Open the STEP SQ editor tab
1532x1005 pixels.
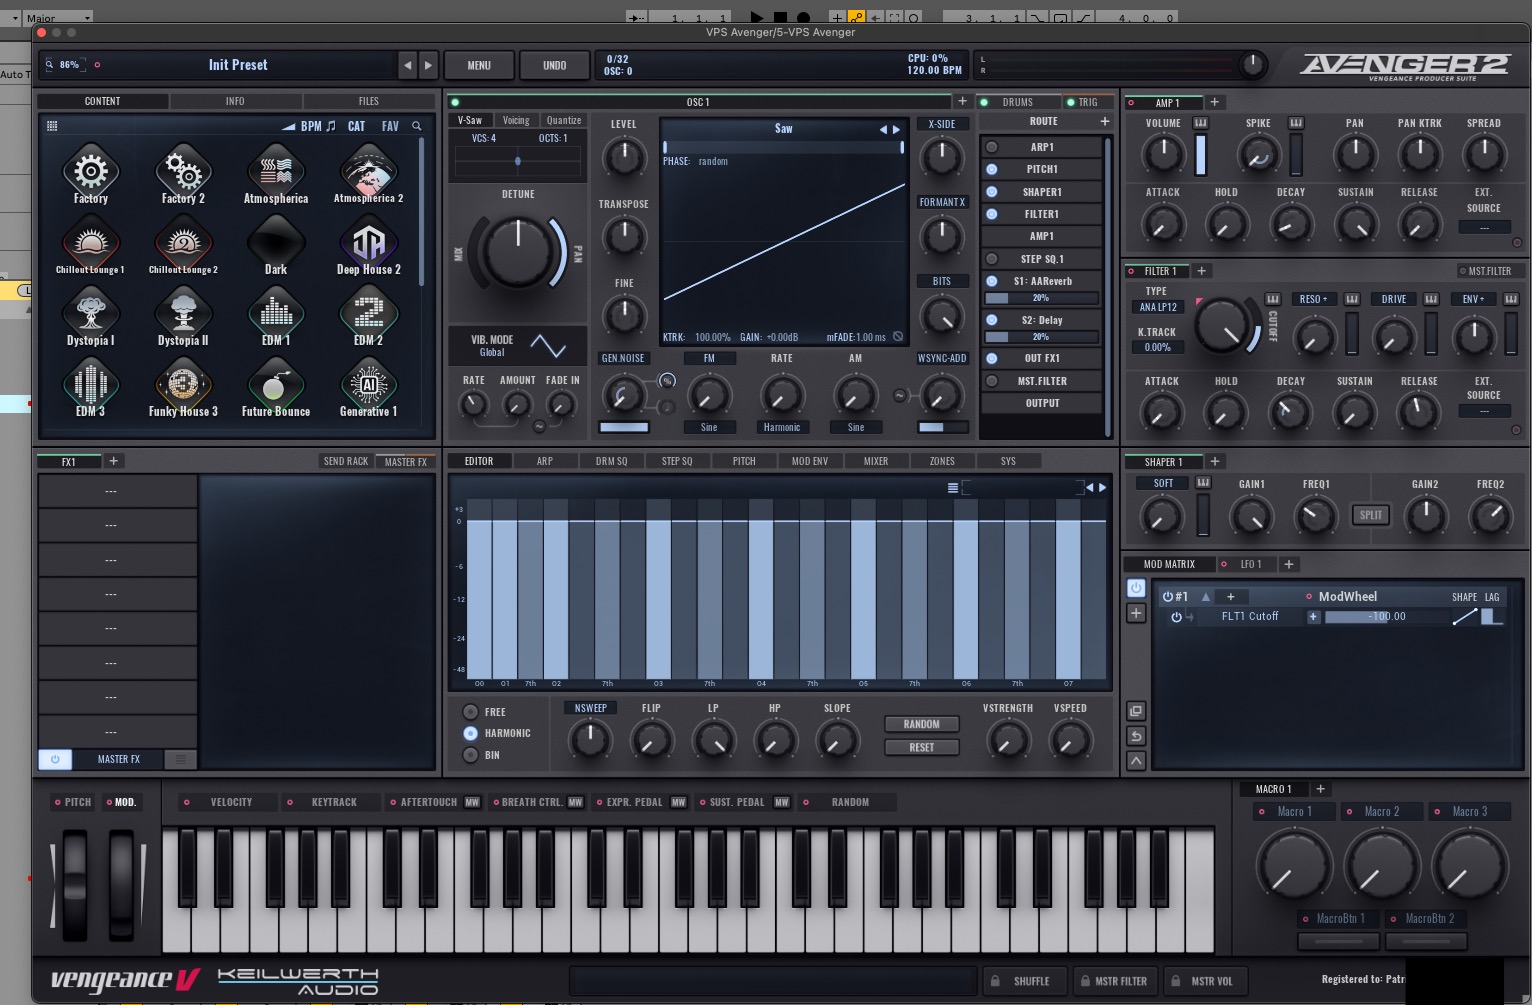click(x=677, y=461)
